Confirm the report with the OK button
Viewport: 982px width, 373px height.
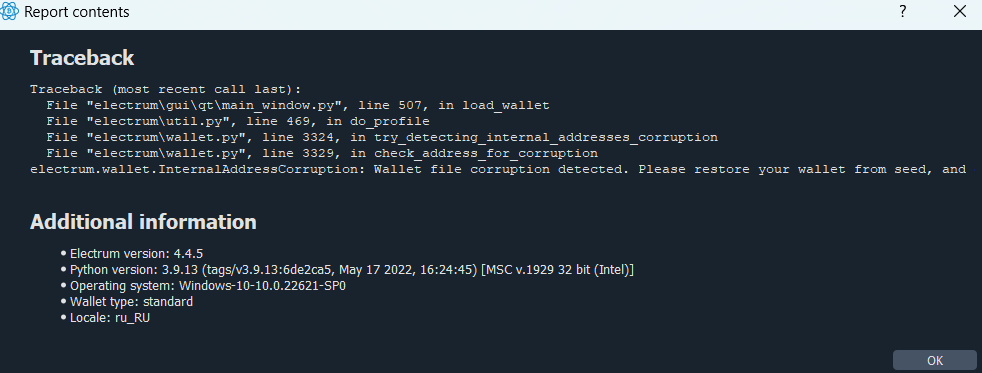pos(934,360)
